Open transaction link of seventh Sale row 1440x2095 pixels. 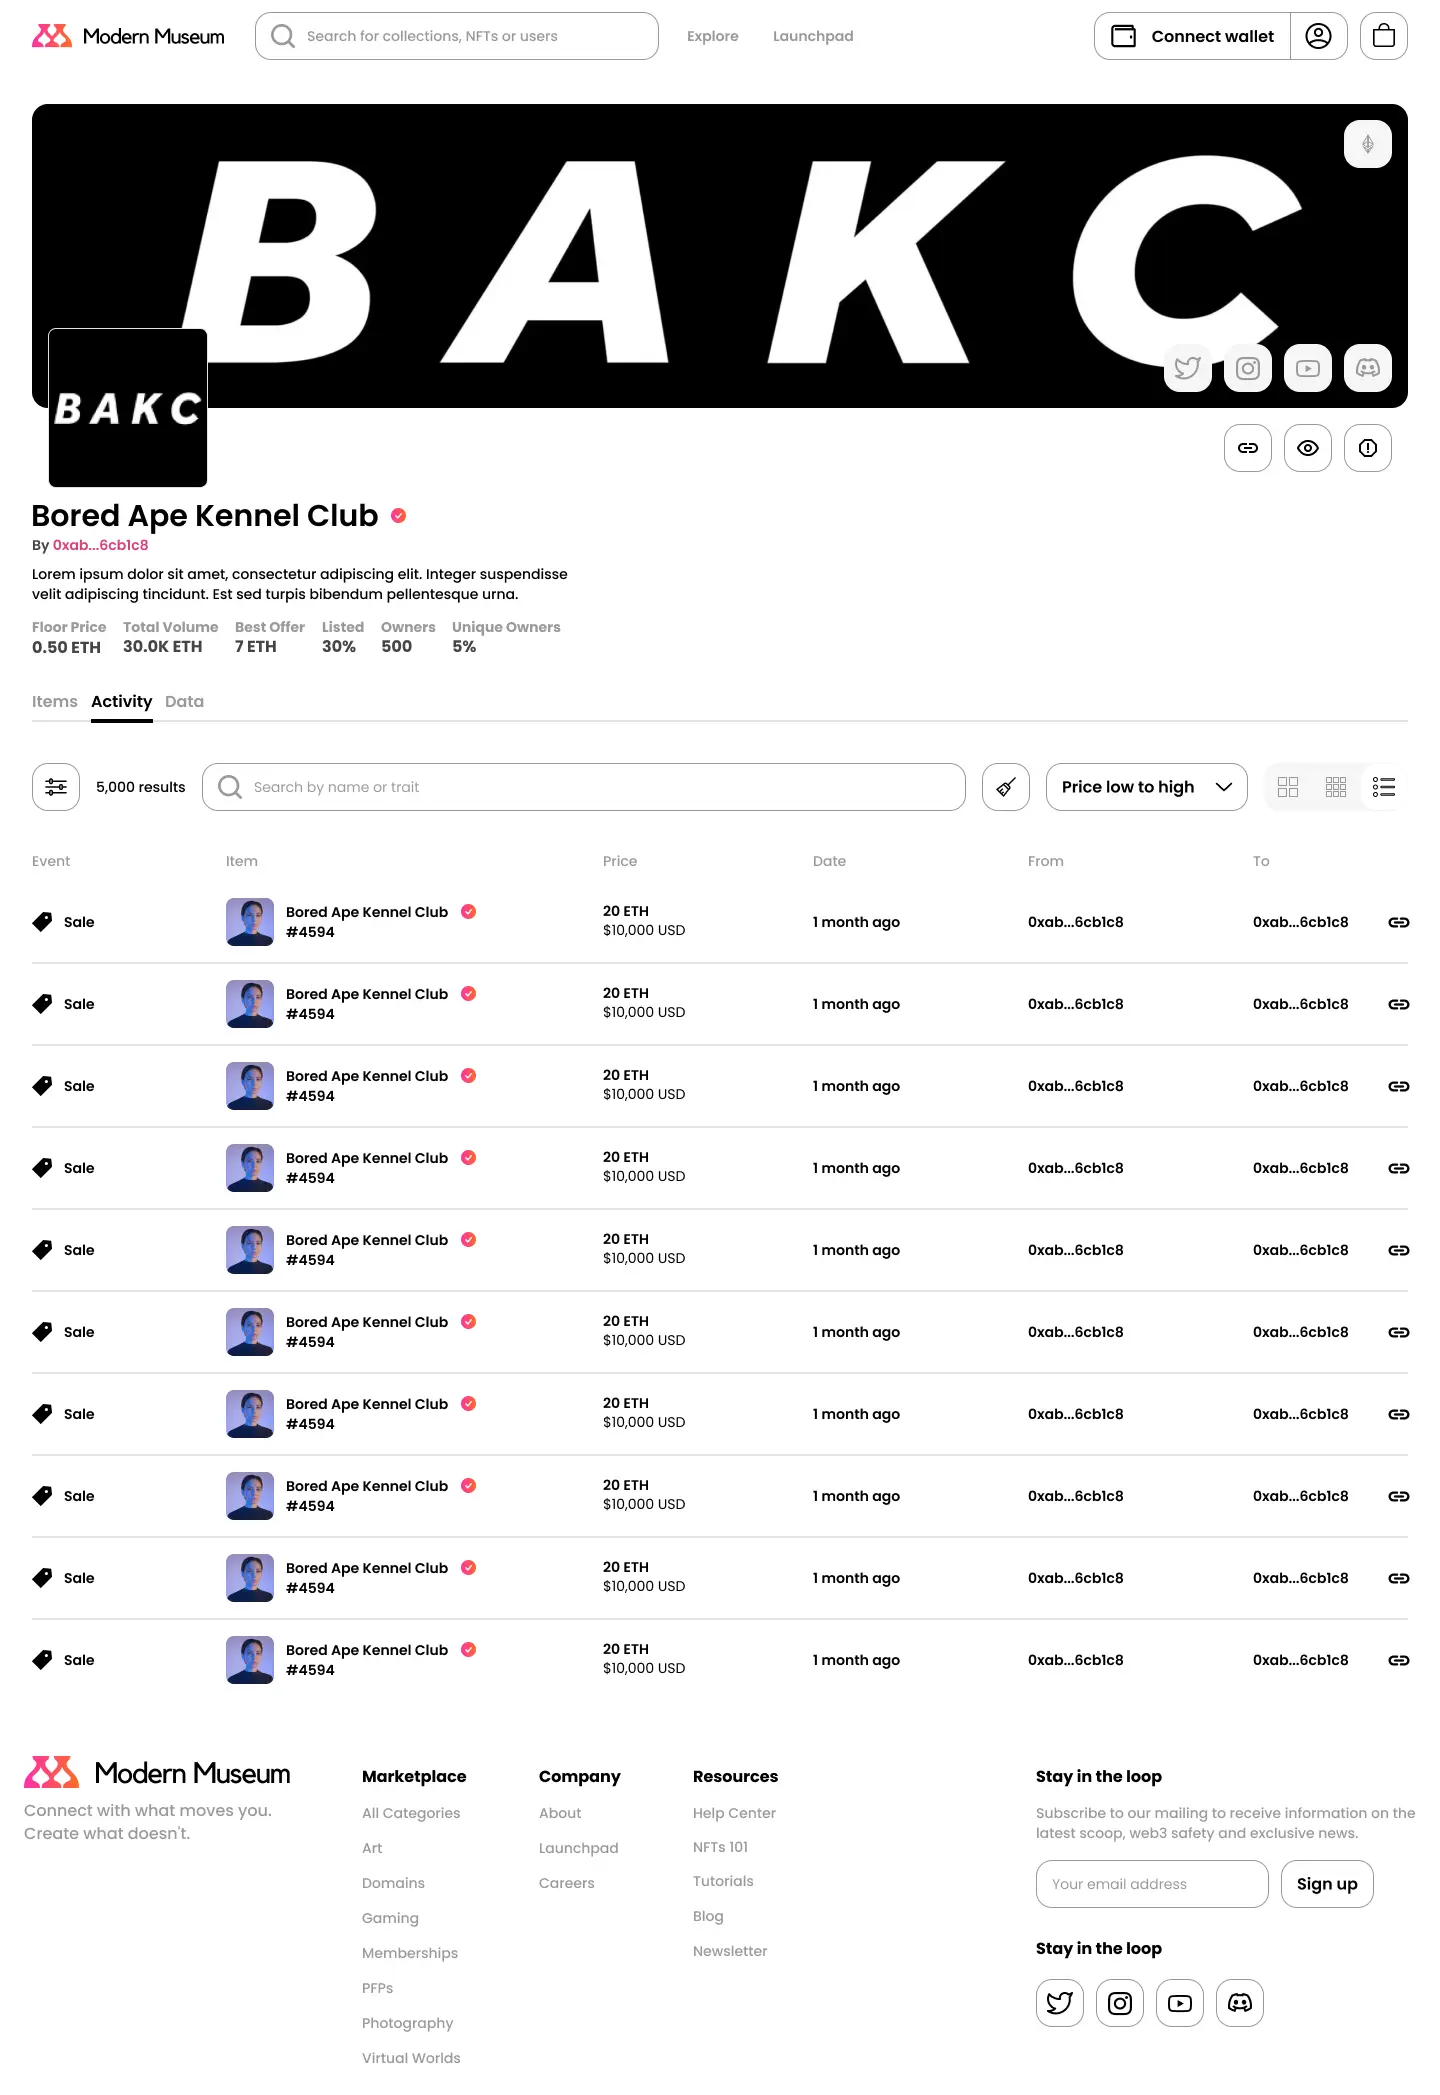[x=1399, y=1414]
